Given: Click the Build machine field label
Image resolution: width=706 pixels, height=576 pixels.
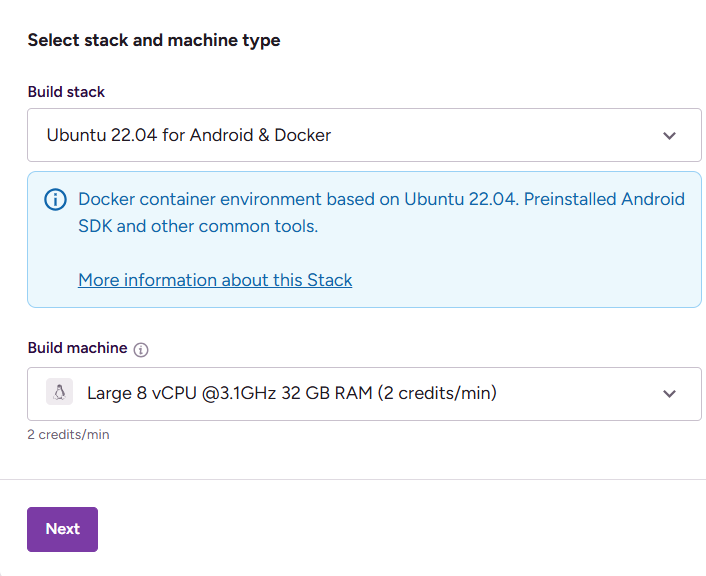Looking at the screenshot, I should 77,348.
